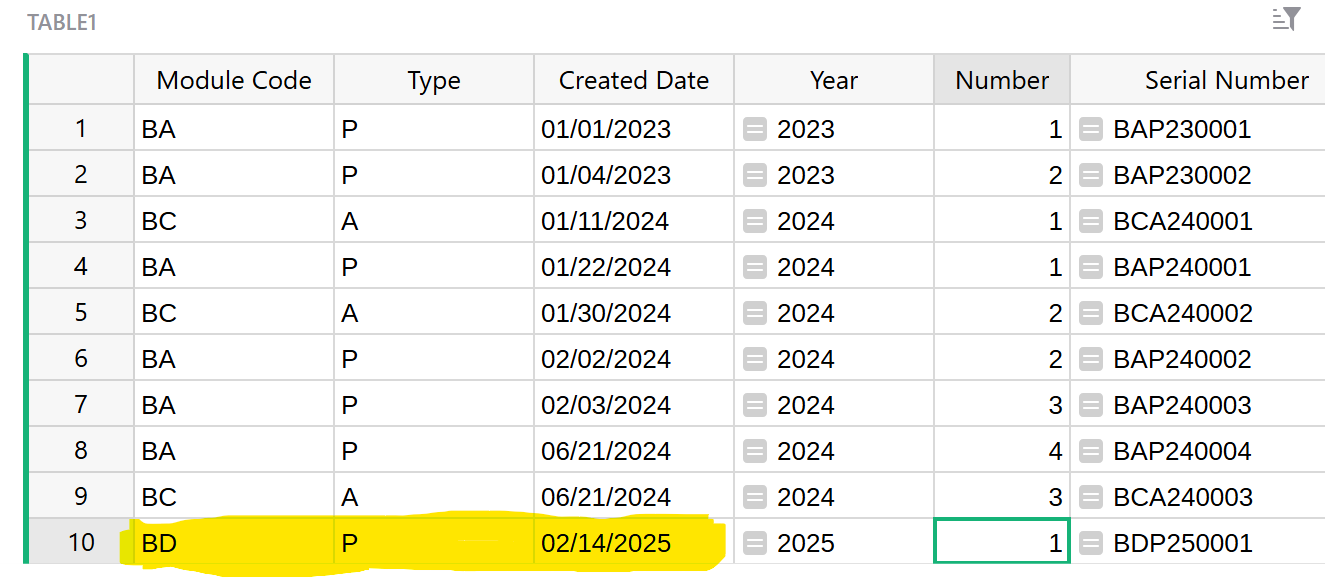Select row number 5 header
The width and height of the screenshot is (1325, 578).
(x=81, y=312)
